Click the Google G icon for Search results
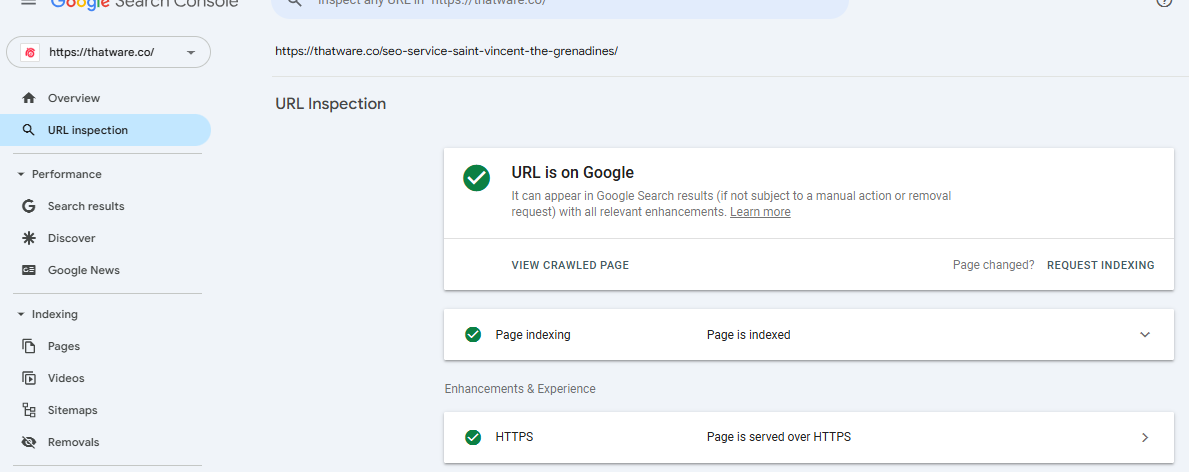Screen dimensions: 1189x472 click(x=29, y=206)
